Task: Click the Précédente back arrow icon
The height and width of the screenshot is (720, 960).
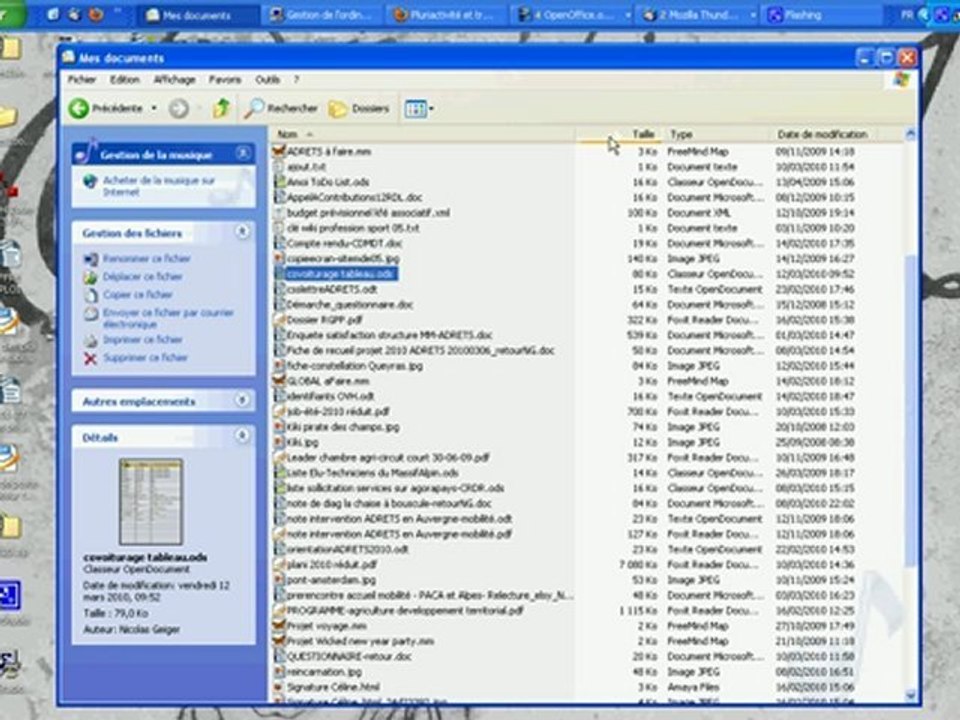Action: coord(79,108)
